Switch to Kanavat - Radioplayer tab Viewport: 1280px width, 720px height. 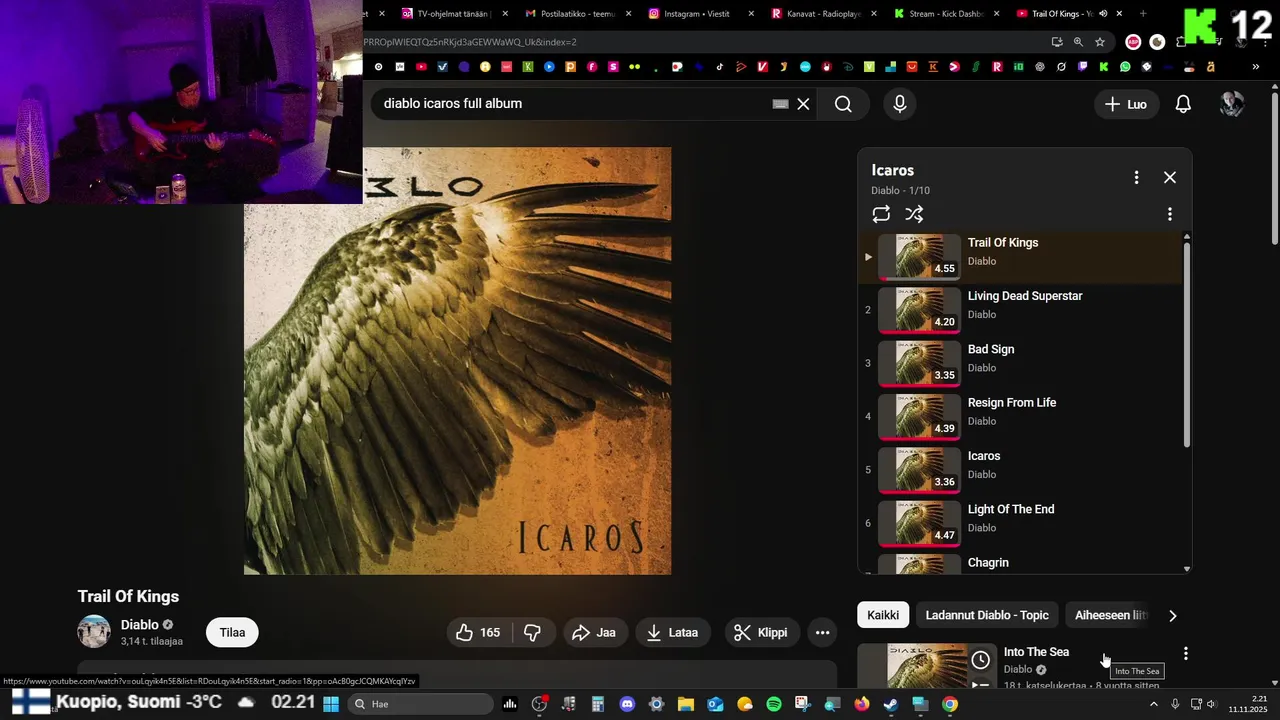(823, 14)
